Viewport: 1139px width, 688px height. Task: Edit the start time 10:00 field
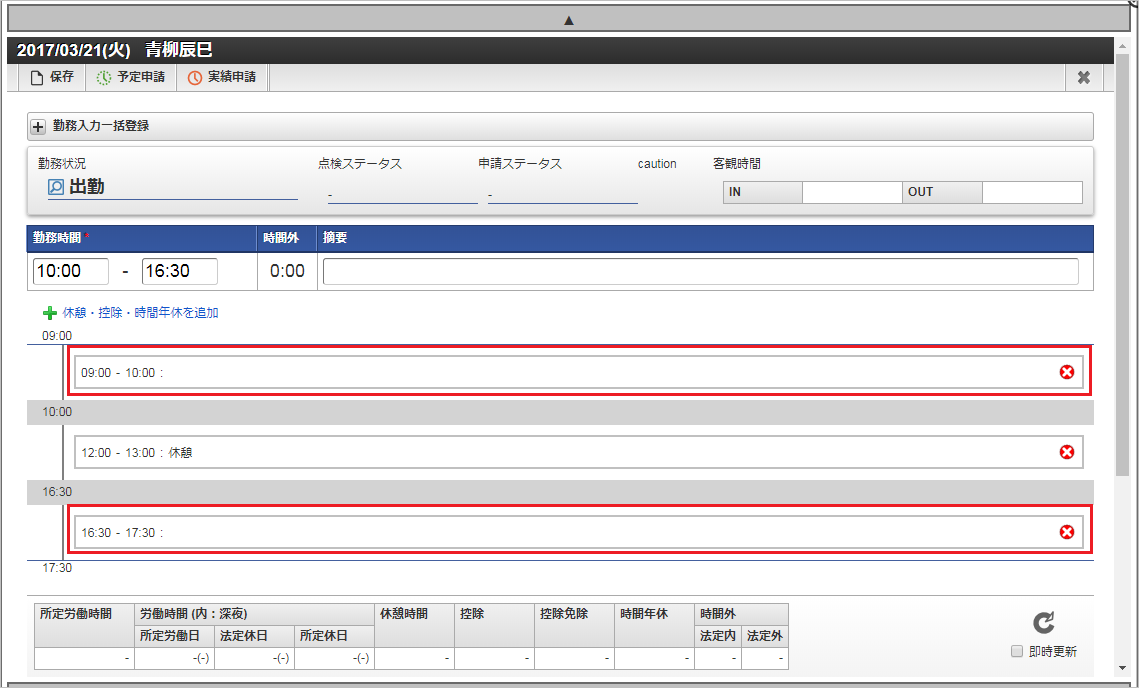tap(70, 271)
